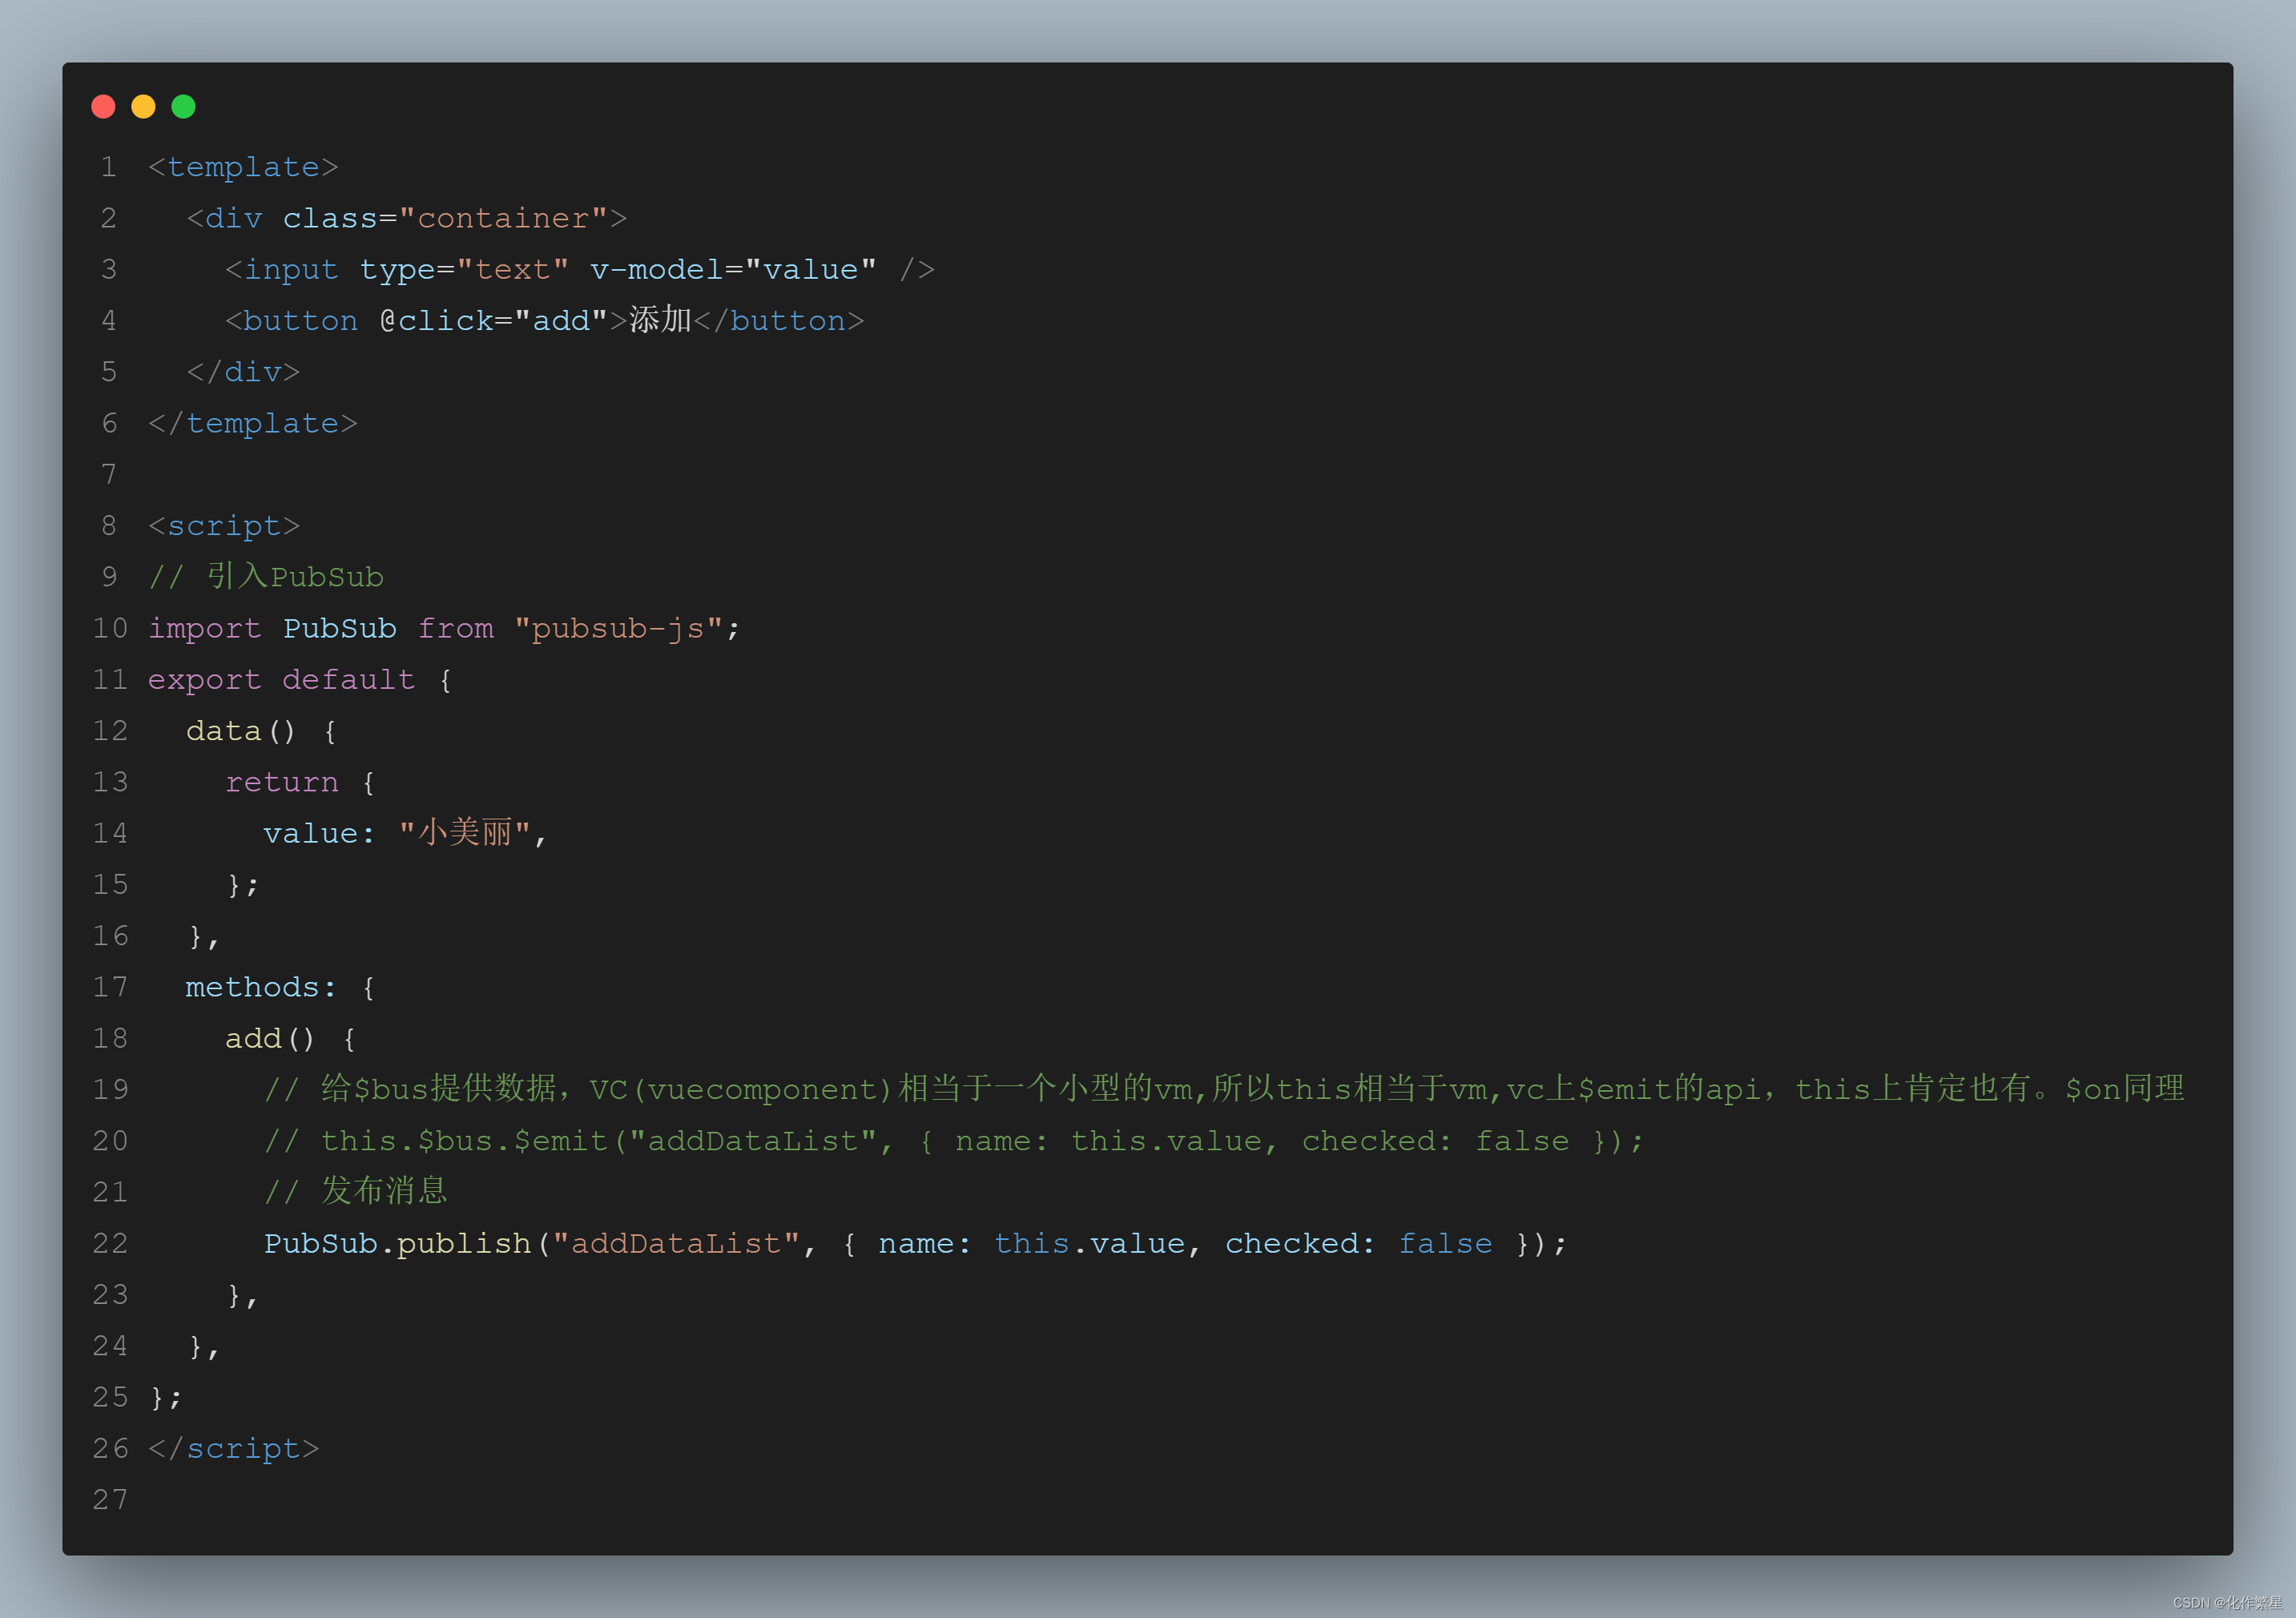
Task: Click the "小美丽" string value
Action: point(465,833)
